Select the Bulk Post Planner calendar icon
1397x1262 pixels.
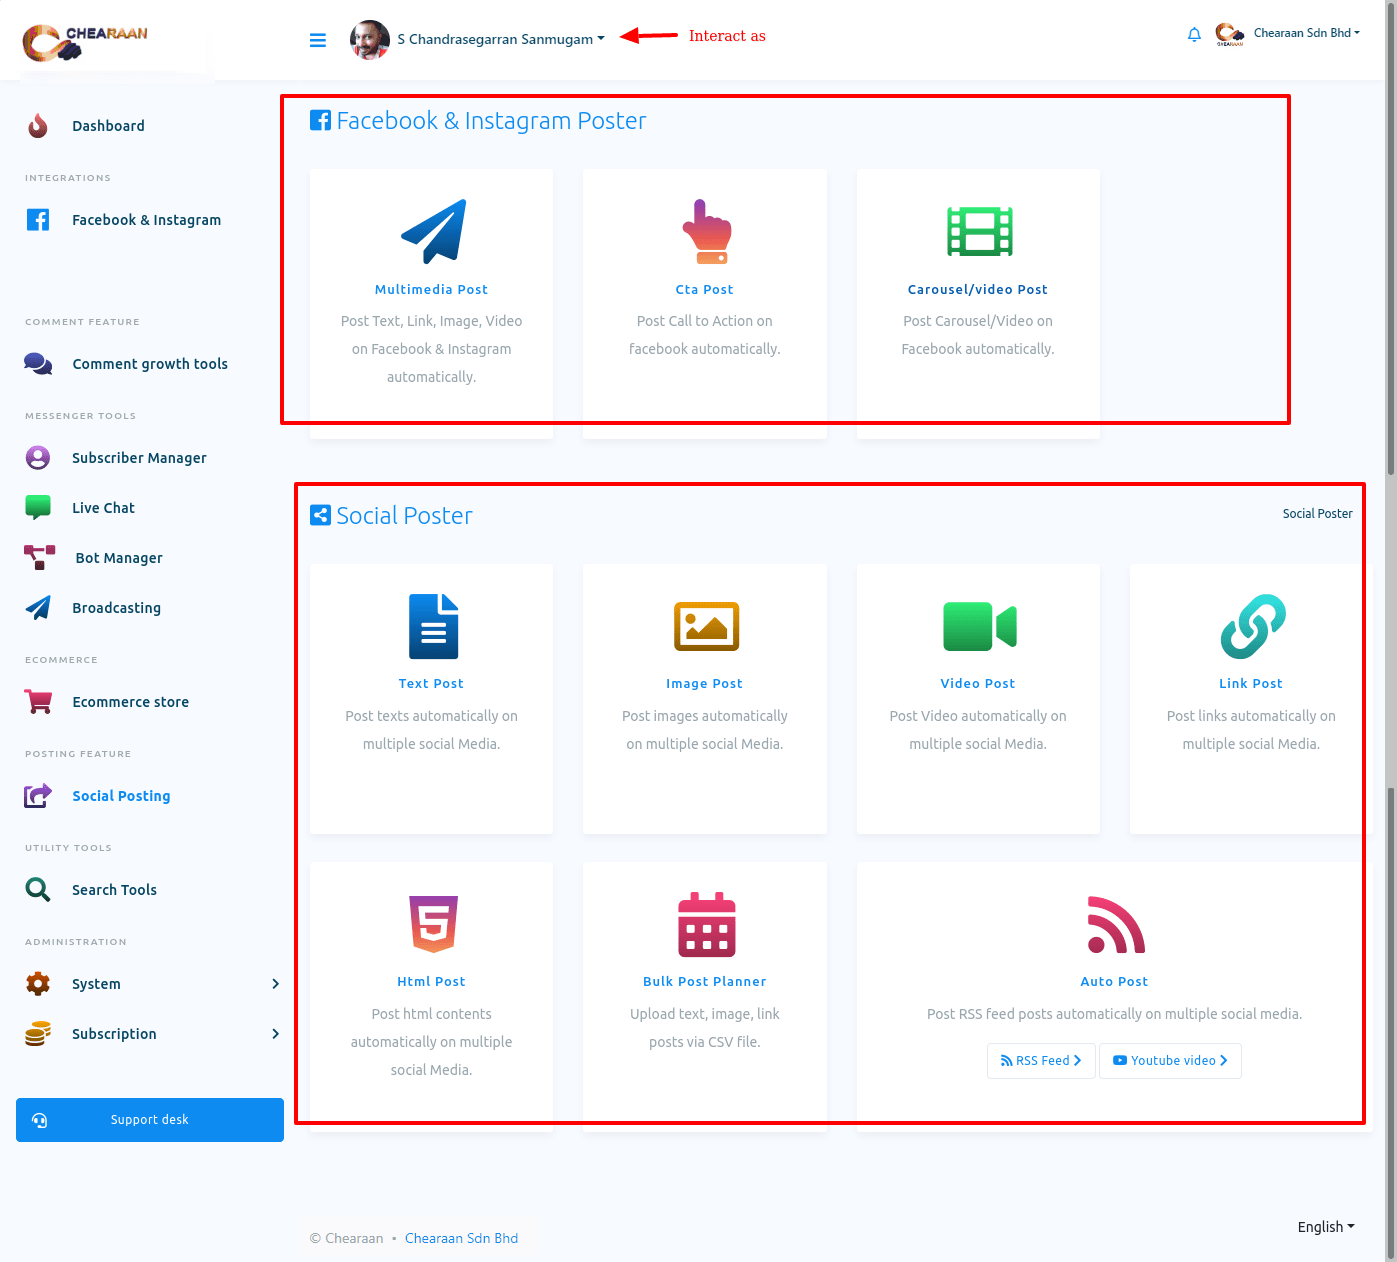706,924
